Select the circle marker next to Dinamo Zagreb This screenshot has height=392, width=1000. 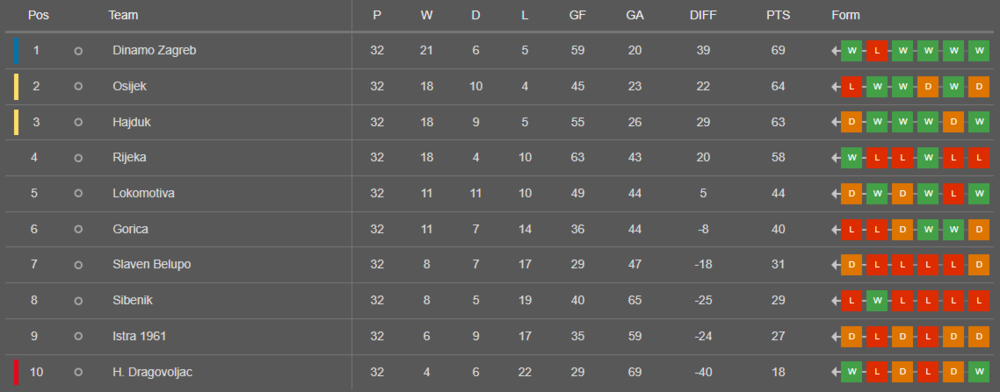(x=78, y=51)
